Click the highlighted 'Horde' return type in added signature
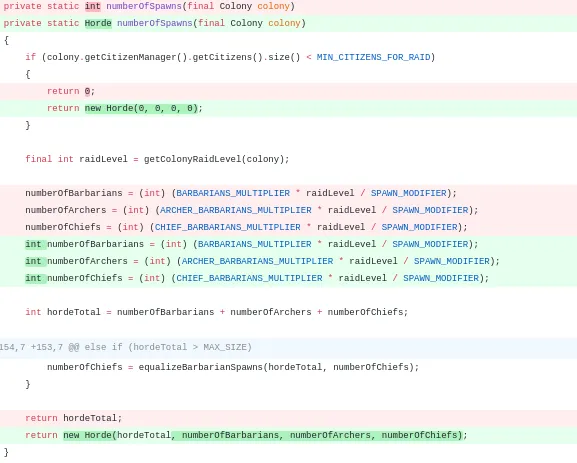 (98, 23)
